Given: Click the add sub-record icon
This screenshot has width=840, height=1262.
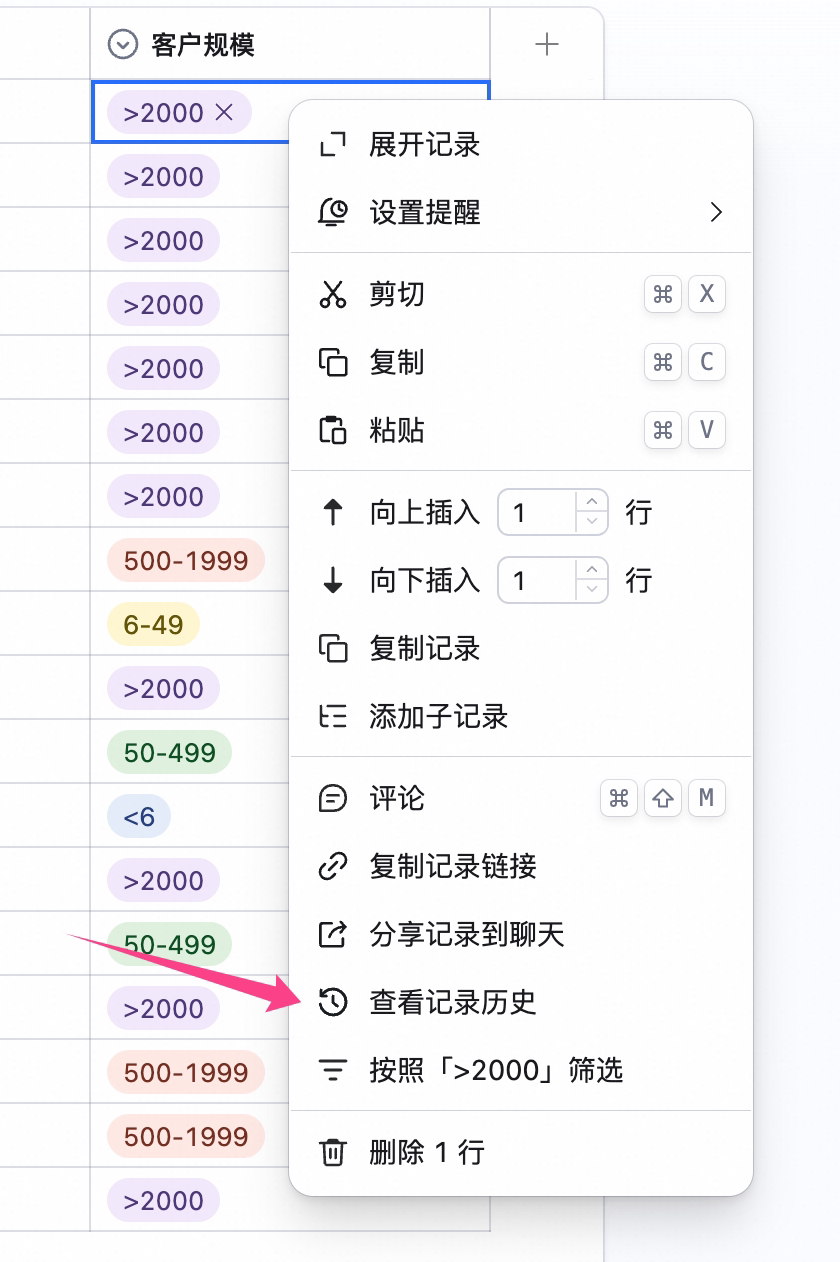Looking at the screenshot, I should 332,716.
